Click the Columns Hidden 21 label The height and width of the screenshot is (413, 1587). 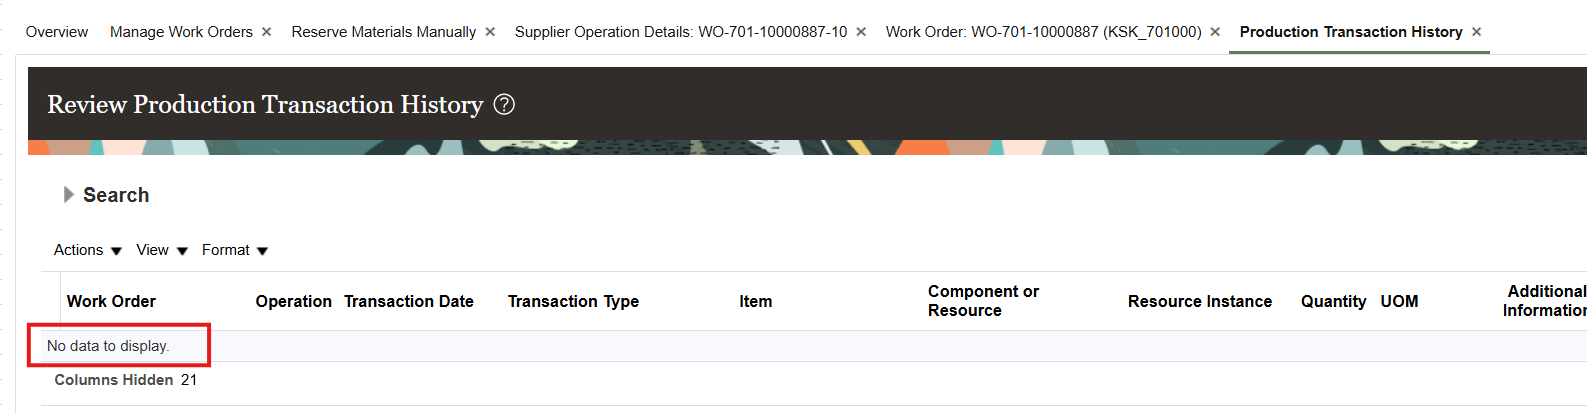pos(126,380)
